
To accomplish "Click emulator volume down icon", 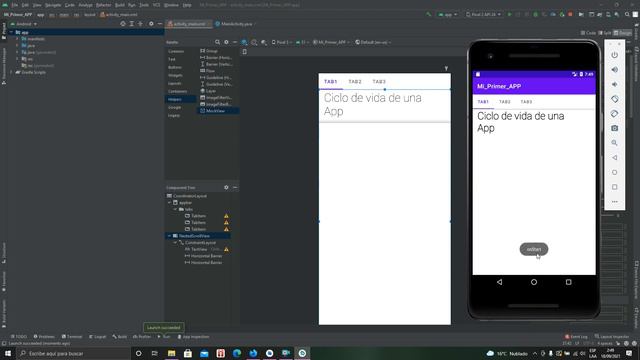I will pyautogui.click(x=614, y=84).
